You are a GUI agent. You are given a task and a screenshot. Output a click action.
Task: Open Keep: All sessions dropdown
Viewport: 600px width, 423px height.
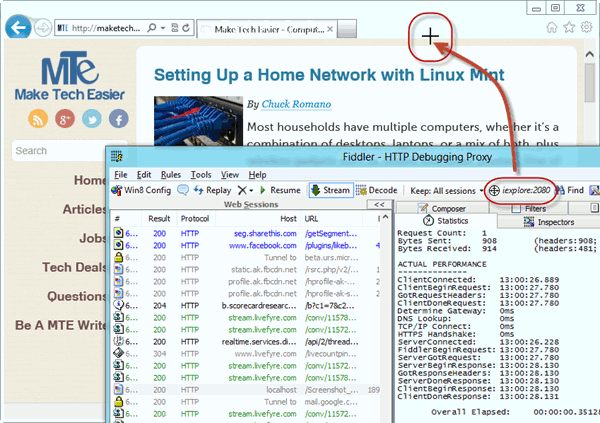point(447,191)
